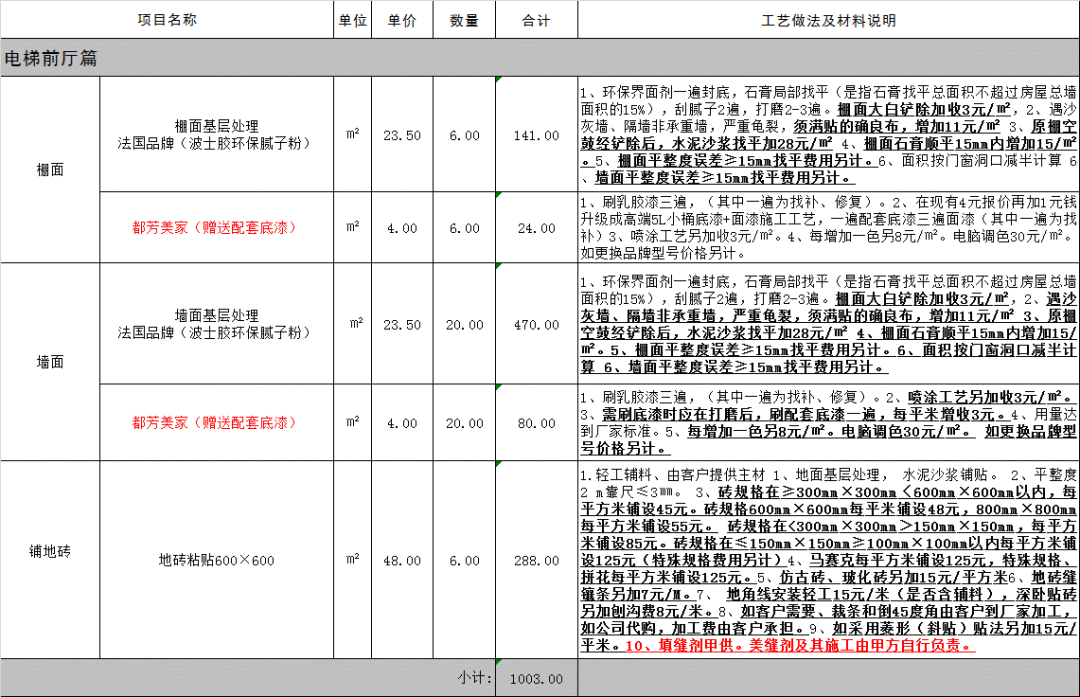The image size is (1080, 697).
Task: Click the 棚面基层处理 row description cell
Action: [829, 134]
